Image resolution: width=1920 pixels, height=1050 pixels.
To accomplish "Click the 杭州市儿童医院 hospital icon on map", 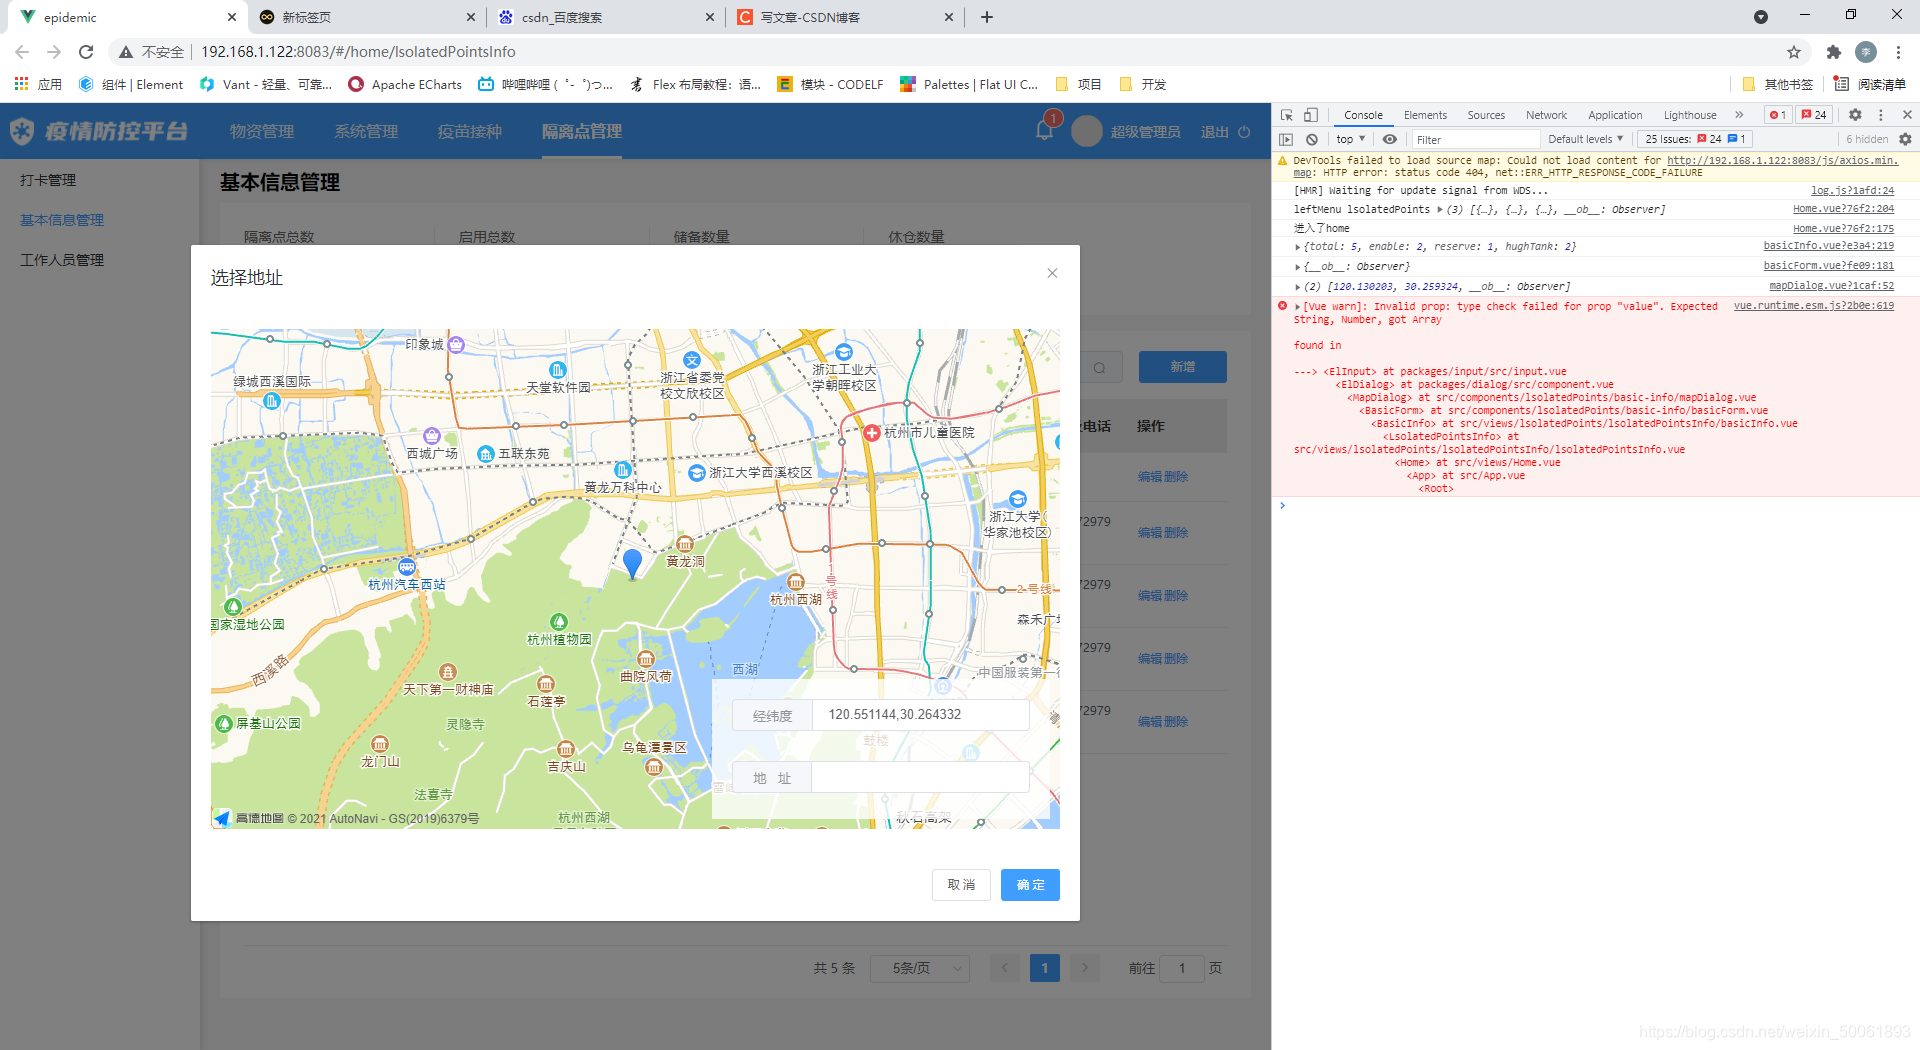I will click(871, 432).
